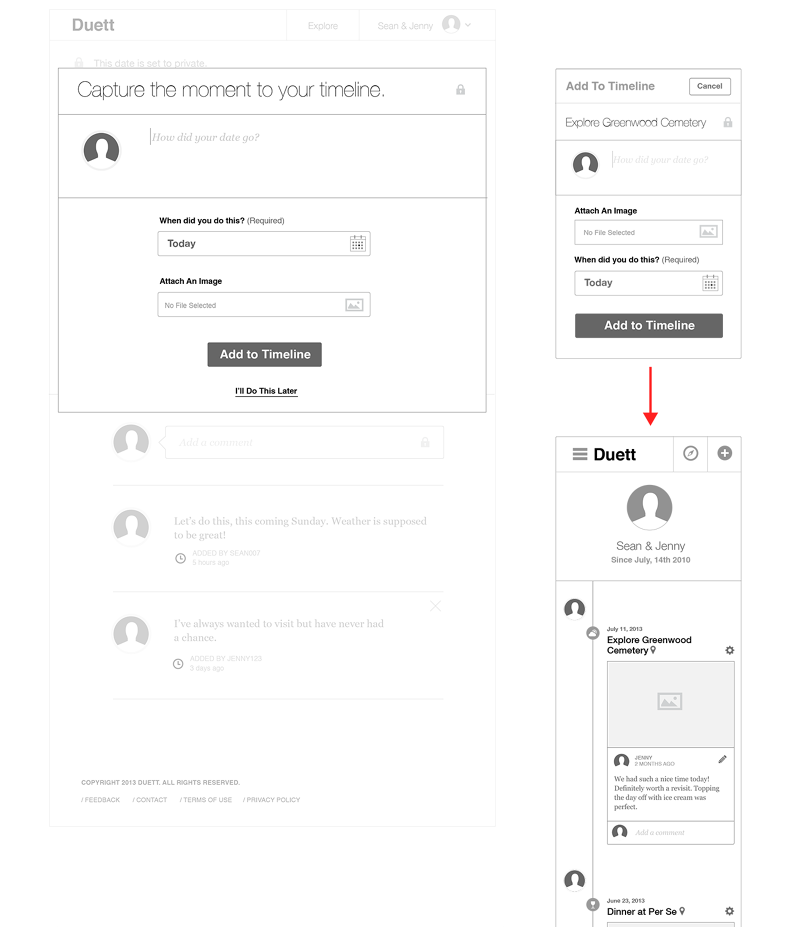Click gear icon beside Explore Greenwood Cemetery entry
Image resolution: width=800 pixels, height=927 pixels.
pyautogui.click(x=729, y=650)
